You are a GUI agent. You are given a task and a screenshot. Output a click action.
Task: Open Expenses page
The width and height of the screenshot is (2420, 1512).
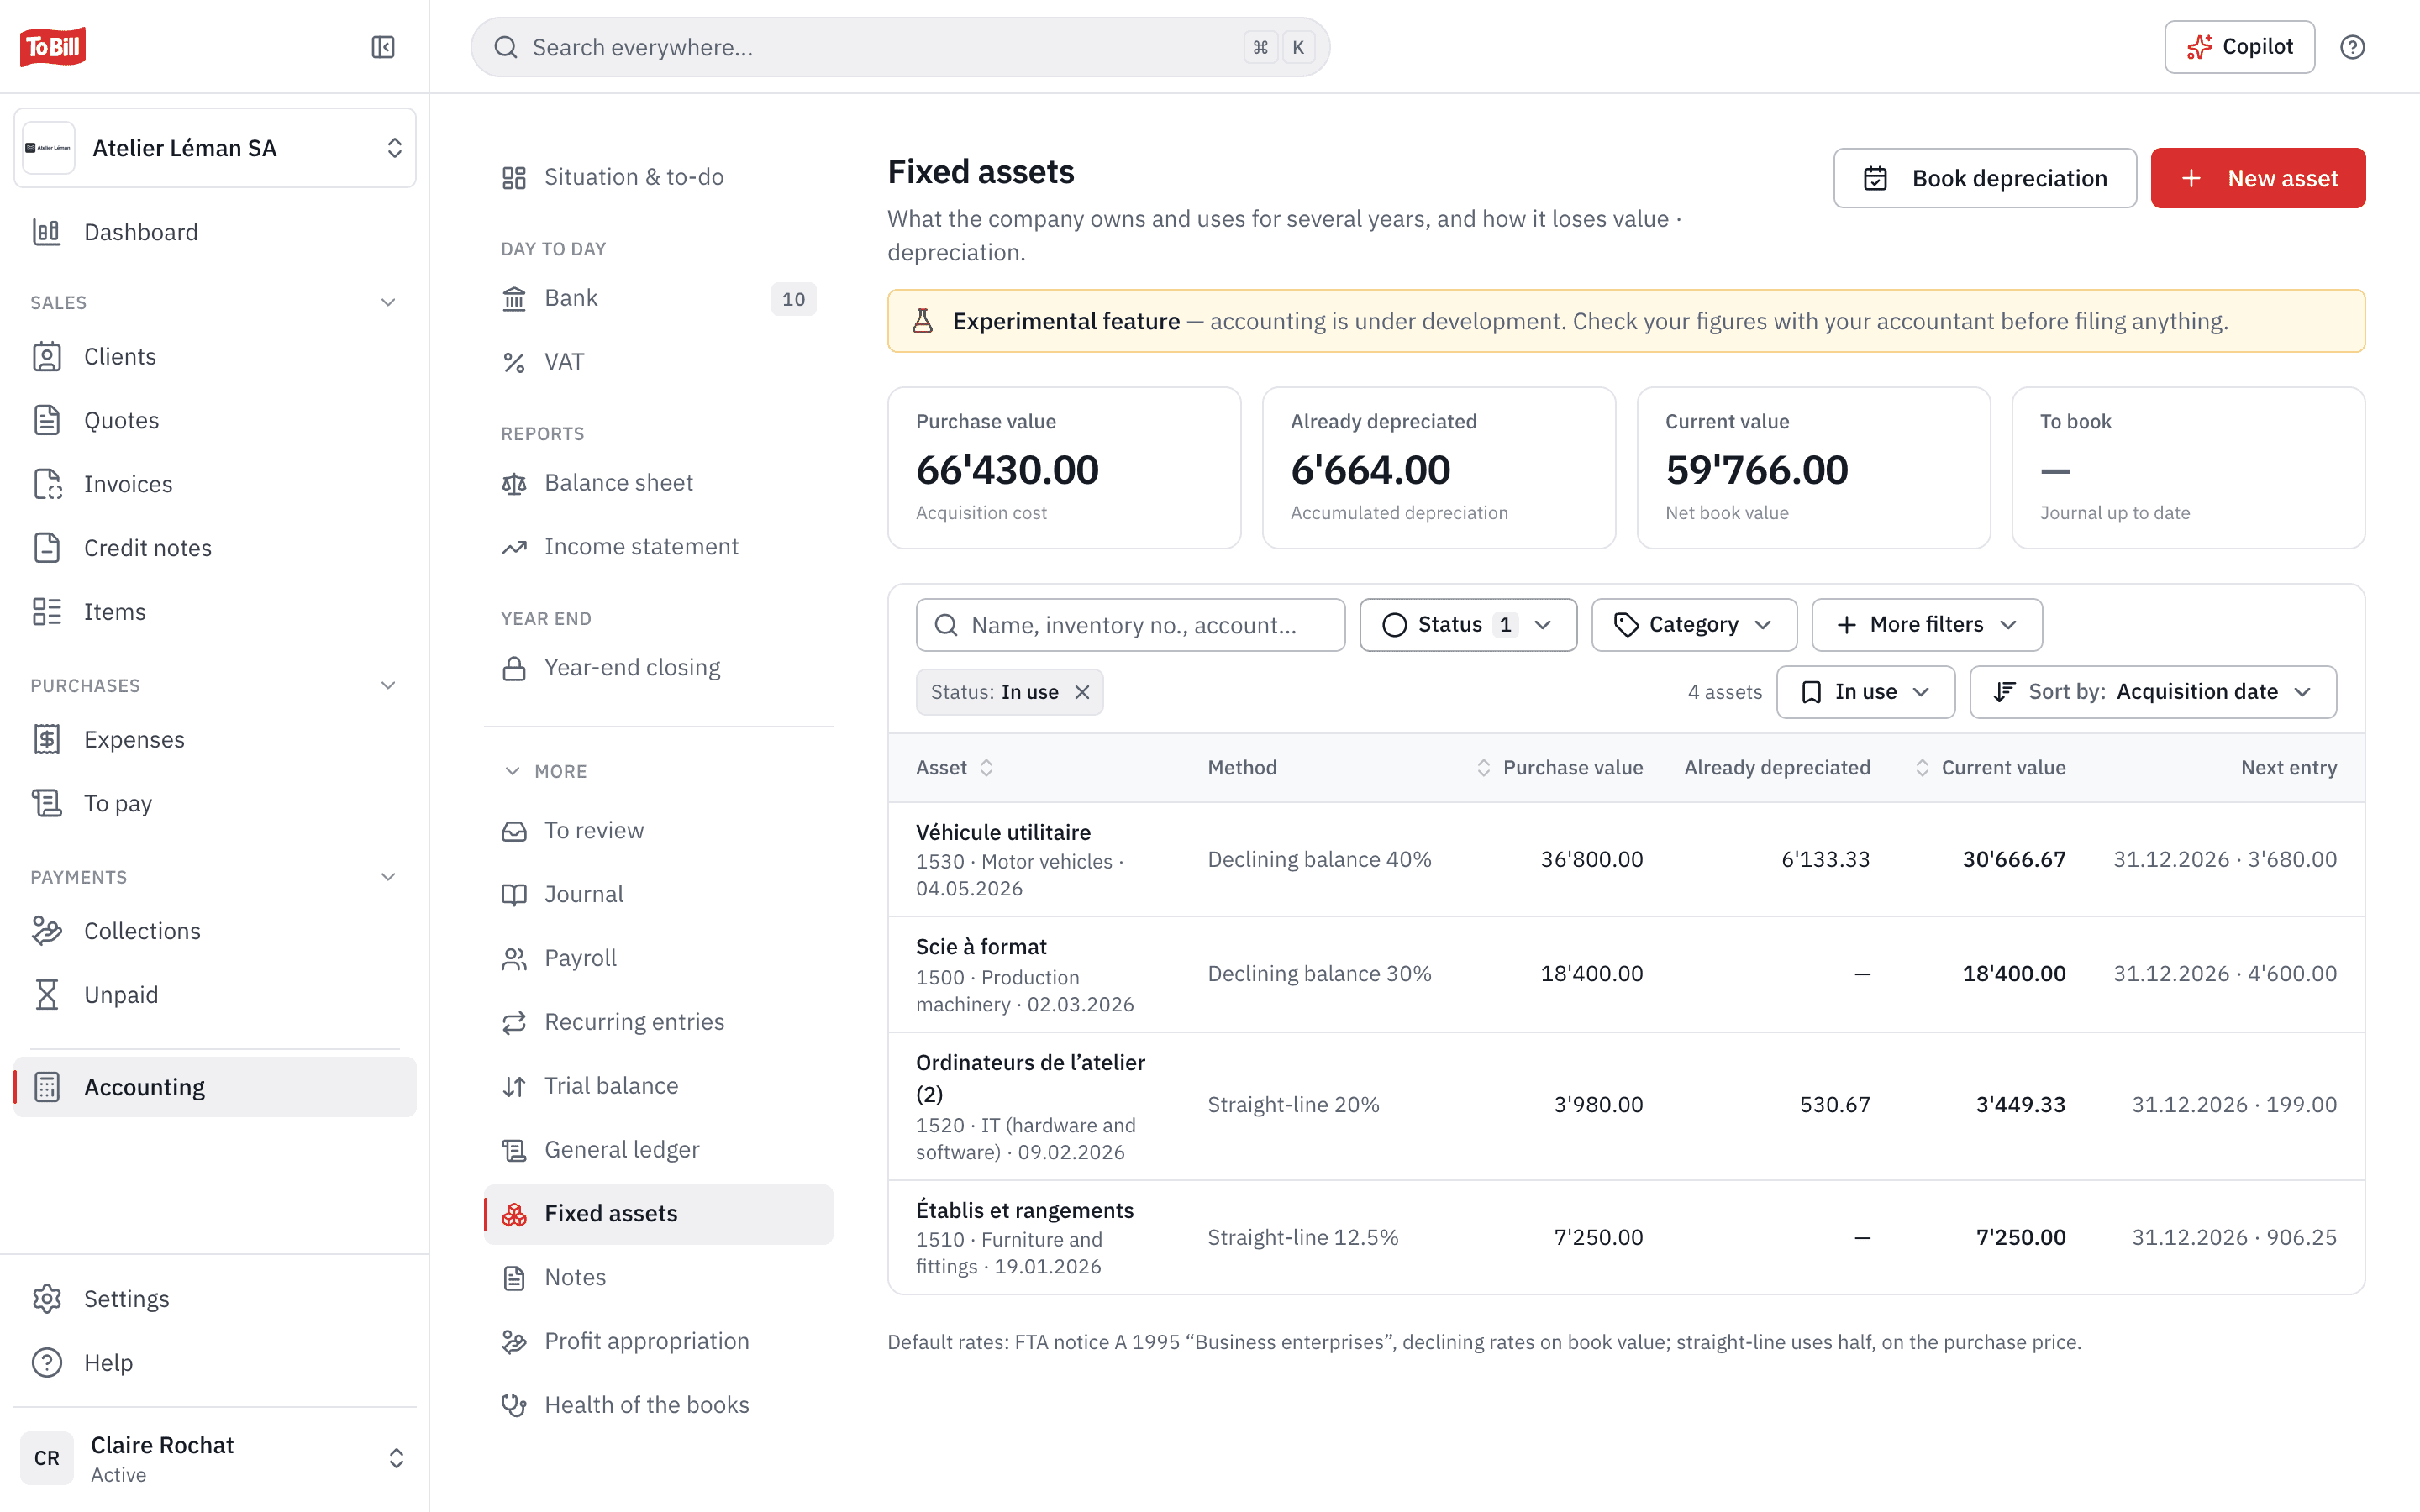coord(215,739)
